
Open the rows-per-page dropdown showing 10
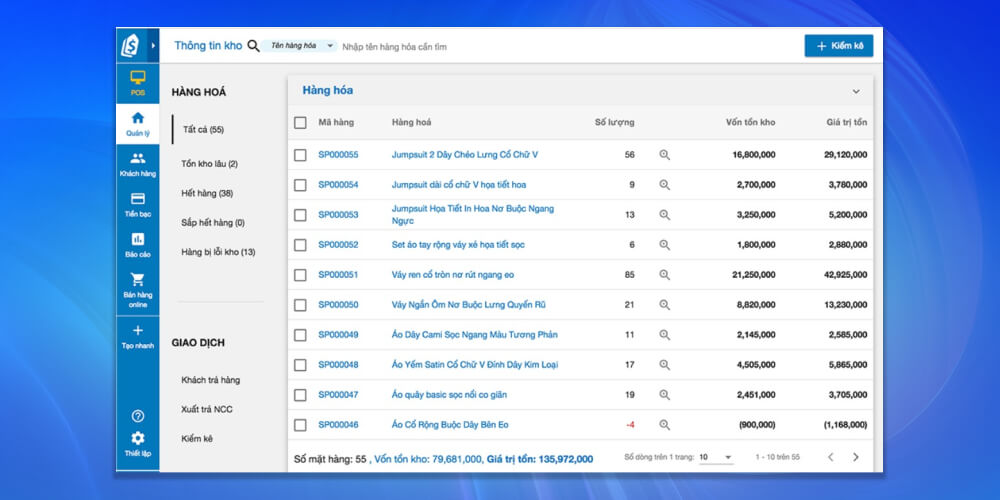716,457
